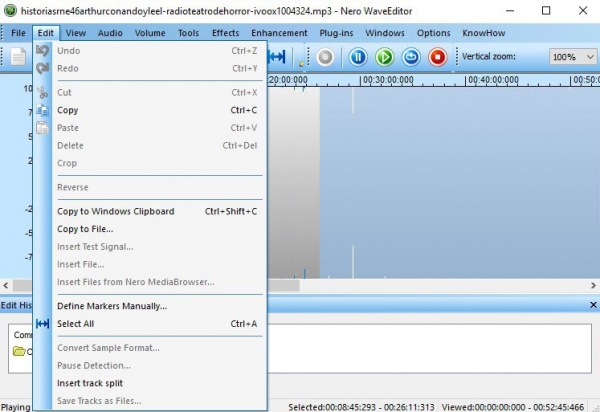Open Define Markers Manually... option
600x412 pixels.
[x=112, y=306]
